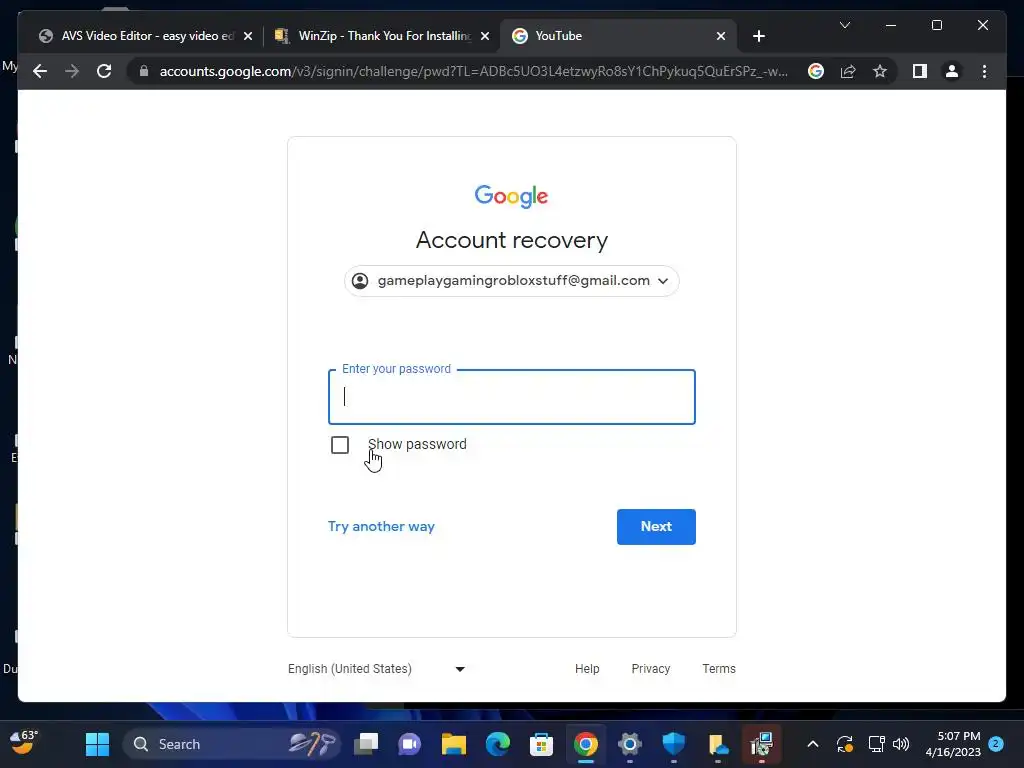
Task: Click the Account recovery heading
Action: click(511, 240)
